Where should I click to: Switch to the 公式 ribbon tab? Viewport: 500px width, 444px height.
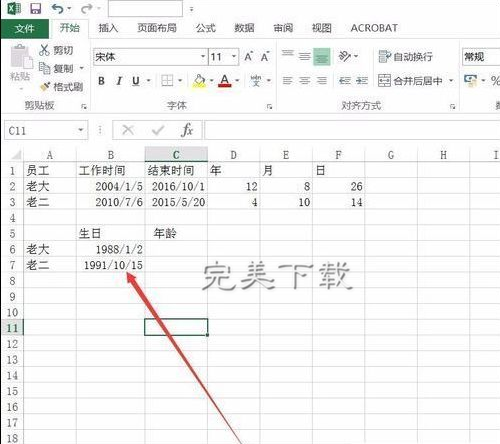tap(206, 28)
